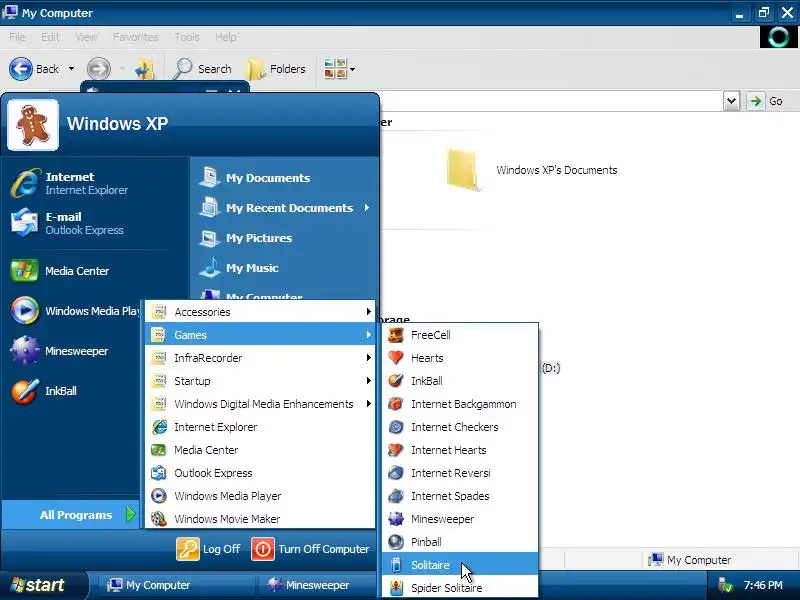
Task: Open Solitaire from the Games list
Action: [460, 565]
